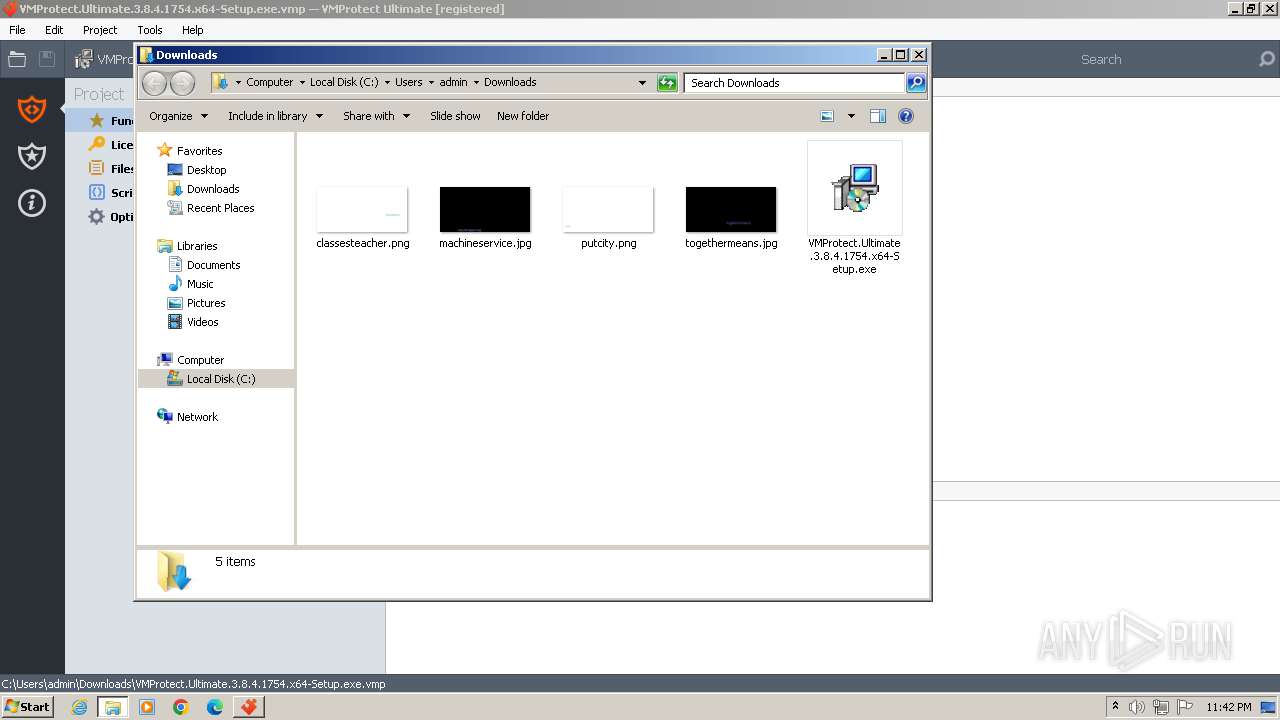Open the info circle icon in VMProtect sidebar
The height and width of the screenshot is (720, 1280).
point(32,203)
